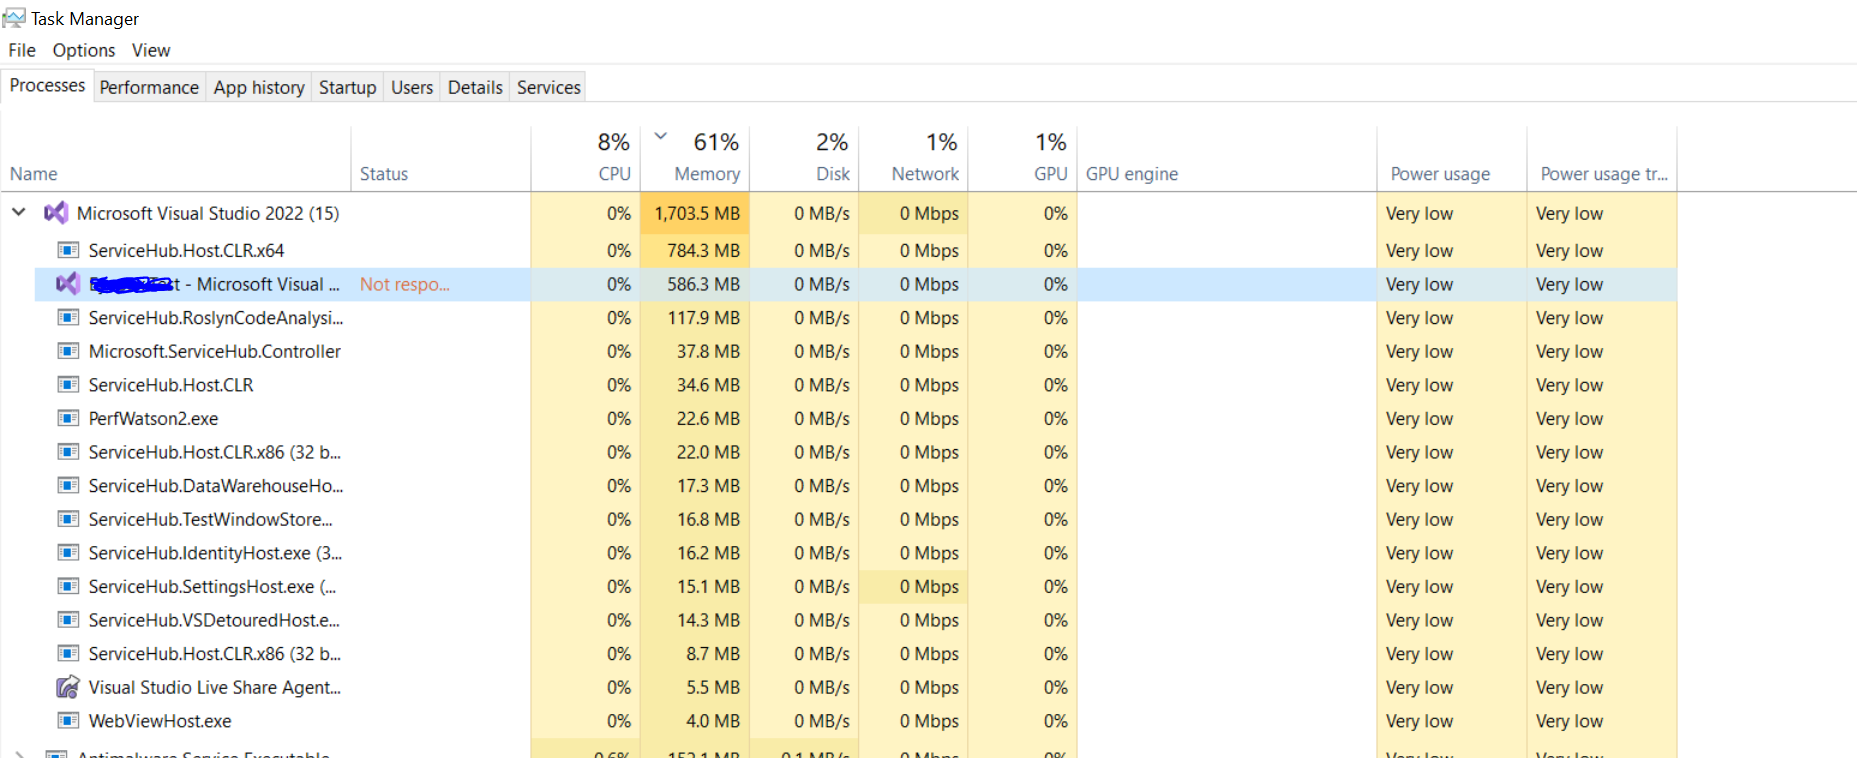Click the ServiceHub.RoslynCodeAnalysis process icon
Viewport: 1857px width, 758px height.
tap(68, 318)
